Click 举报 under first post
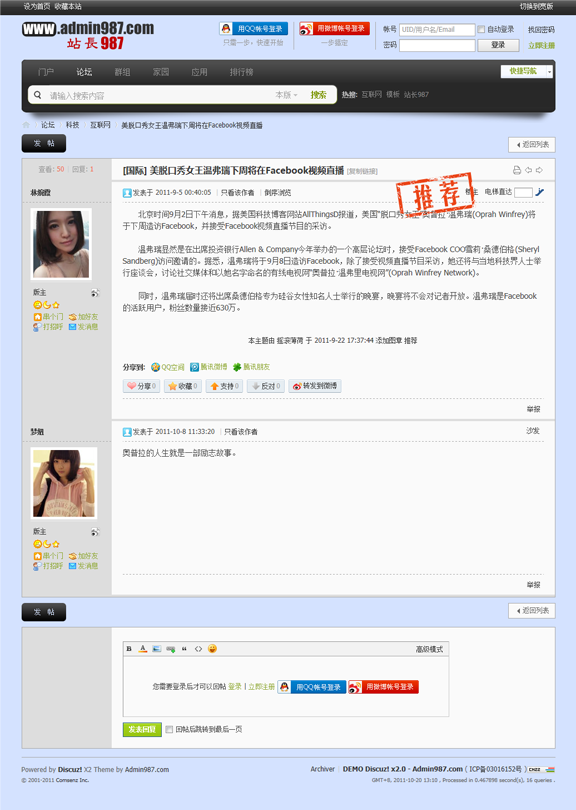576x810 pixels. pyautogui.click(x=534, y=409)
